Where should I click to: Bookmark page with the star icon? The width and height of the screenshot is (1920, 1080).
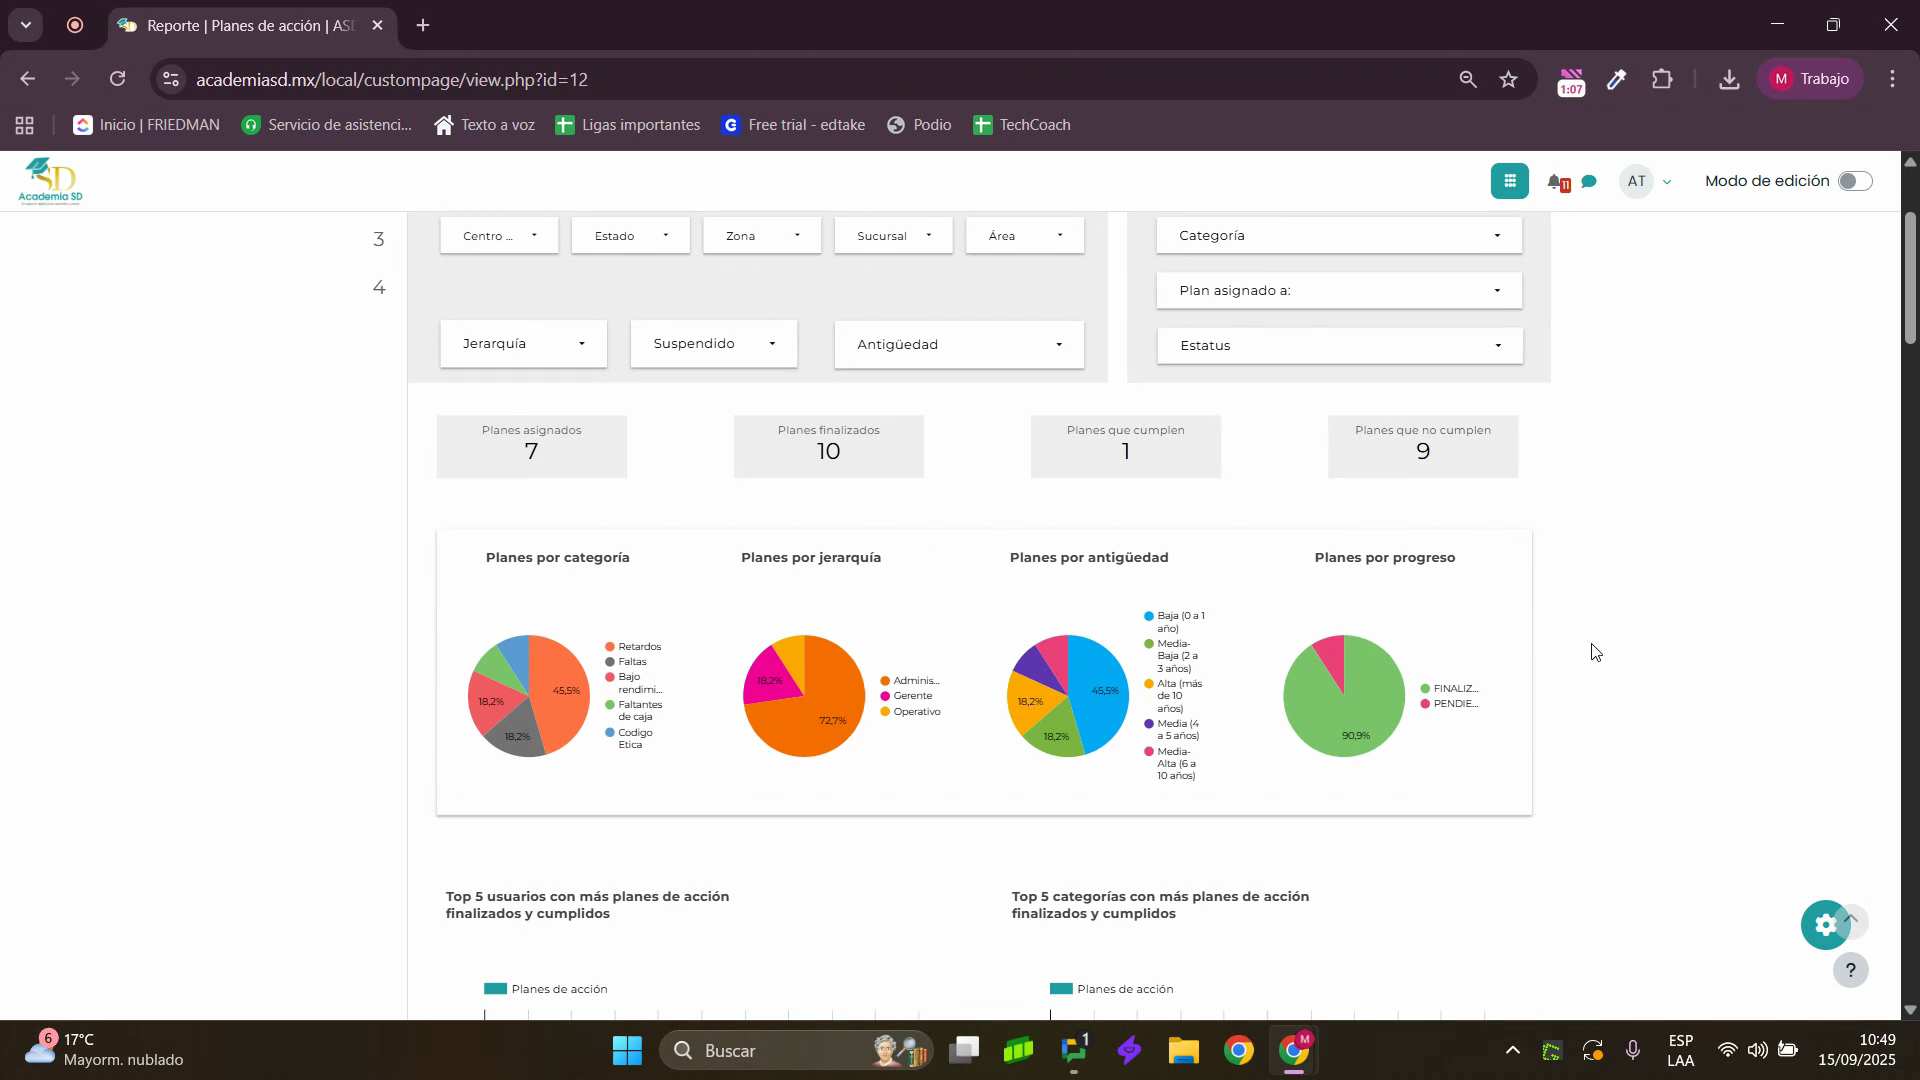coord(1508,79)
